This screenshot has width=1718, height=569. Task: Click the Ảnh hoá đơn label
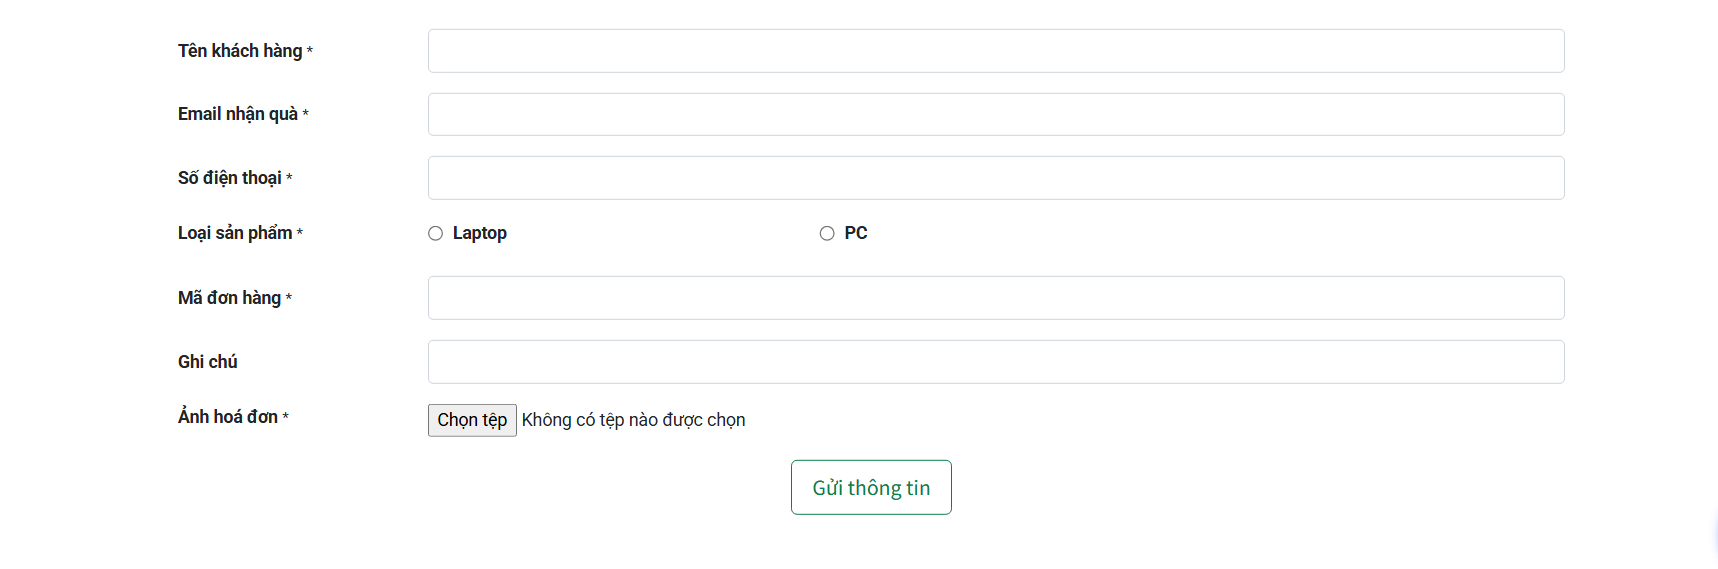pyautogui.click(x=228, y=417)
